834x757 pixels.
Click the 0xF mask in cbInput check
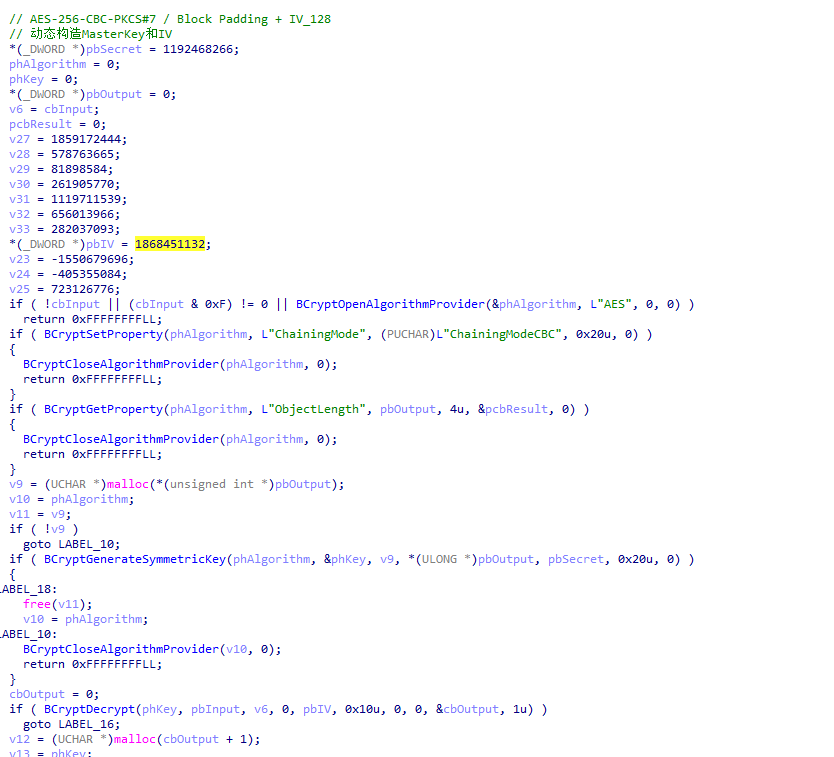[215, 304]
